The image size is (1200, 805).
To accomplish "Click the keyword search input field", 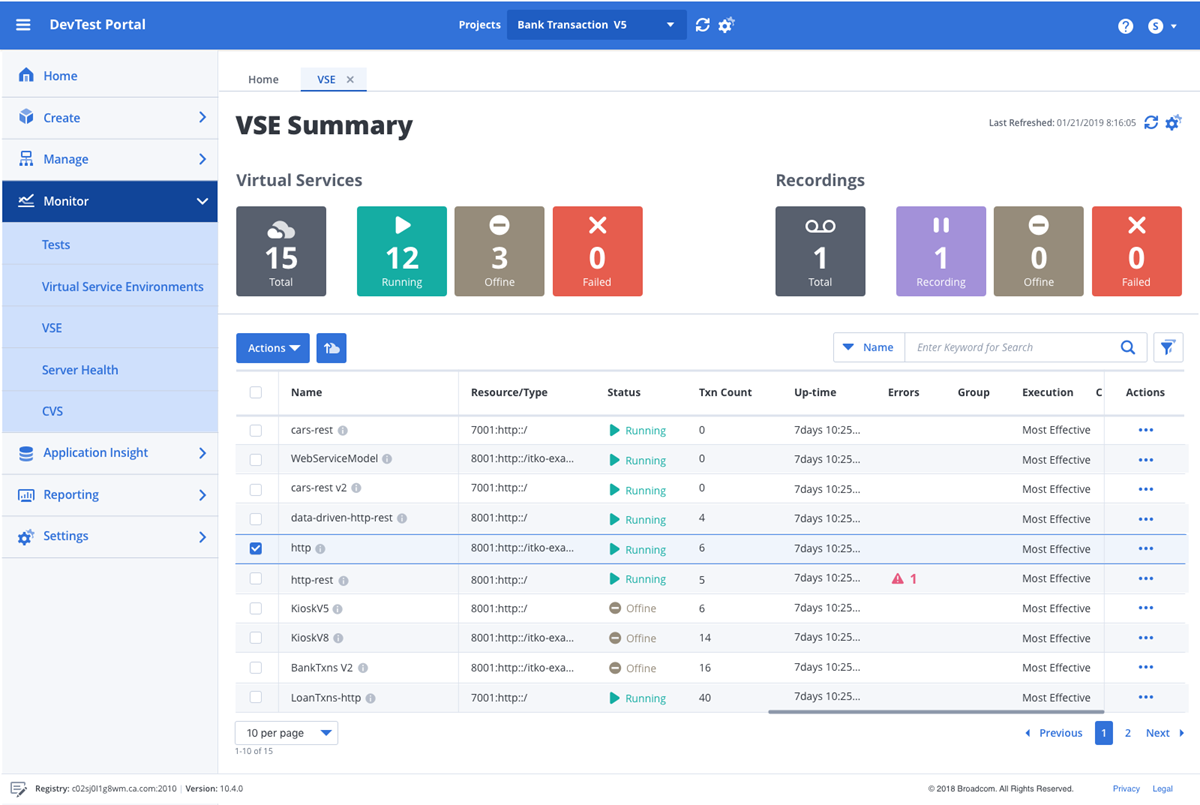I will coord(1011,347).
